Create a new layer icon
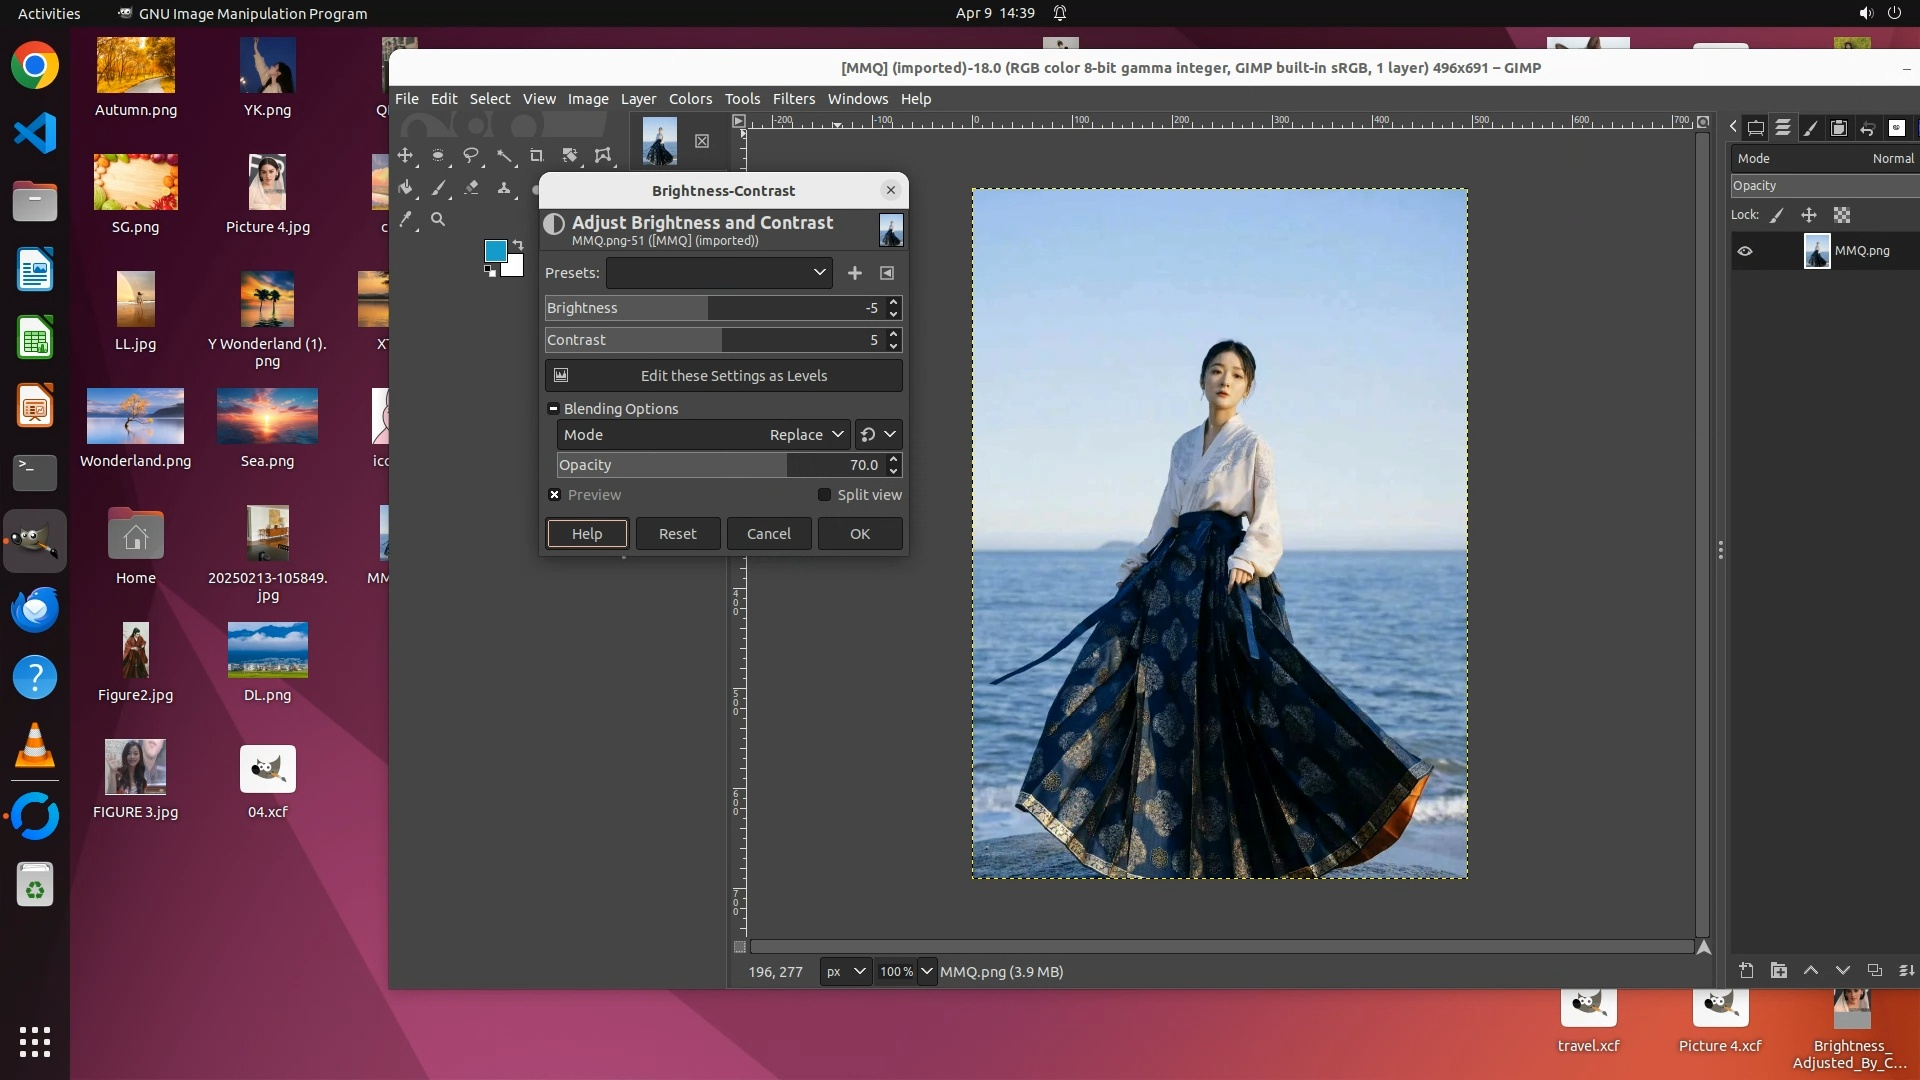Viewport: 1920px width, 1080px height. click(1746, 970)
